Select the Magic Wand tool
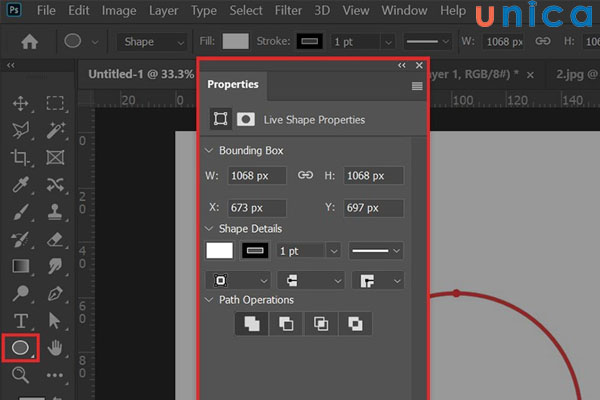Screen dimensions: 600x400 (55, 131)
